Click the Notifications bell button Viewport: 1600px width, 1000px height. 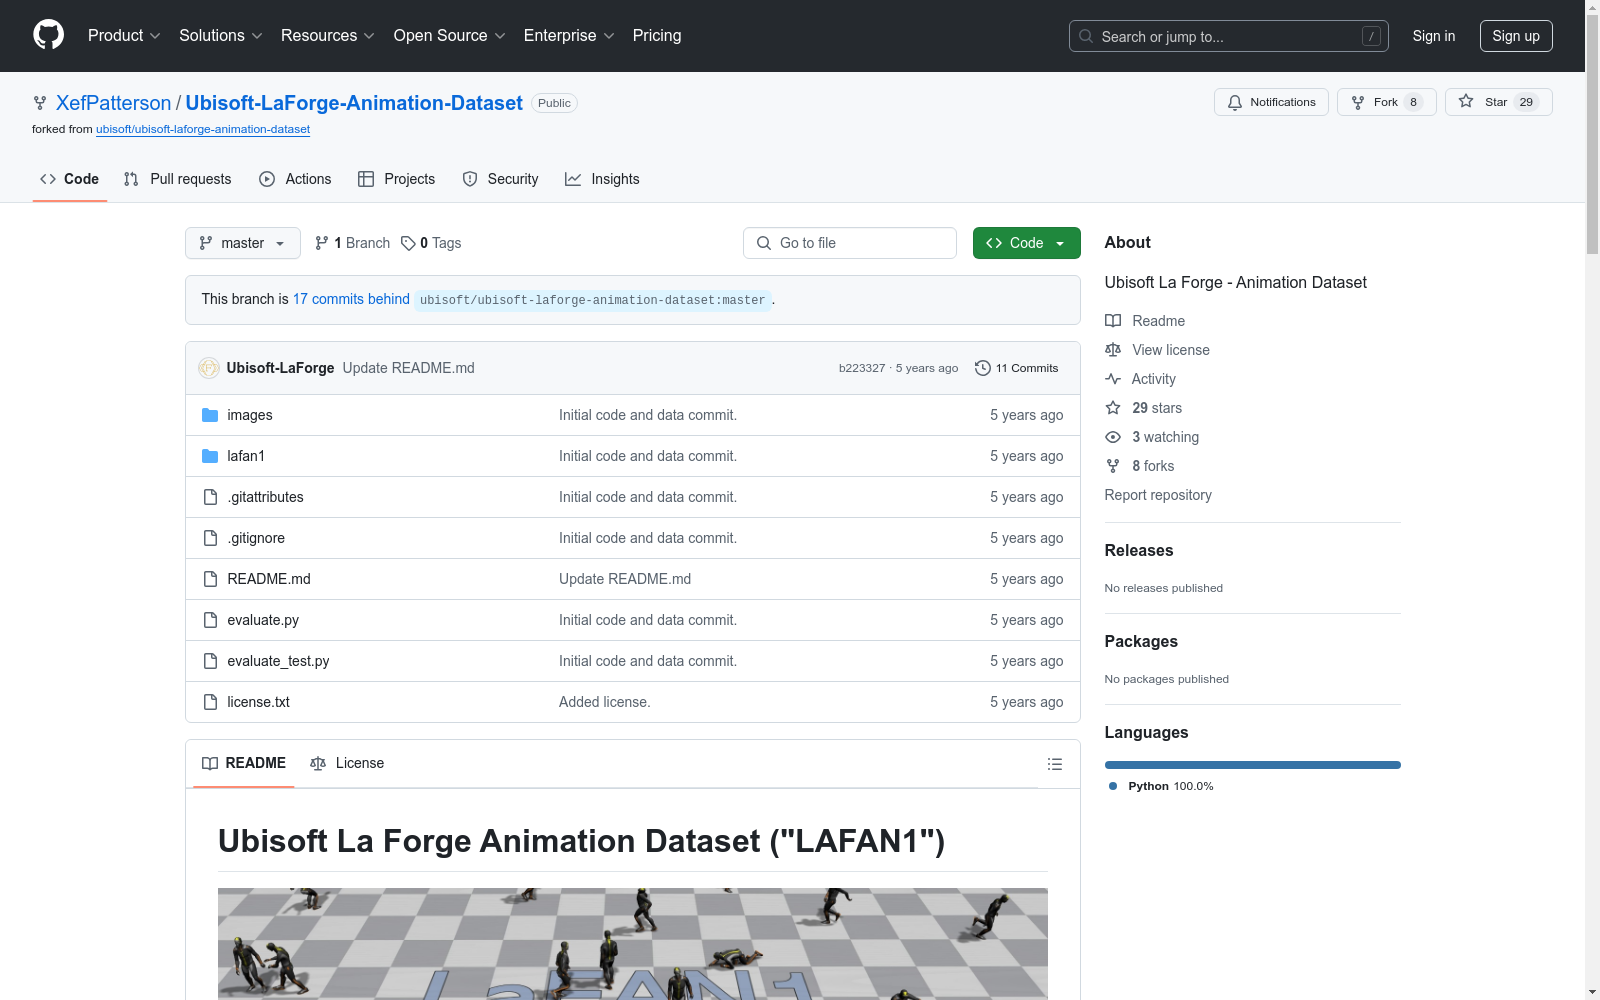click(x=1271, y=102)
